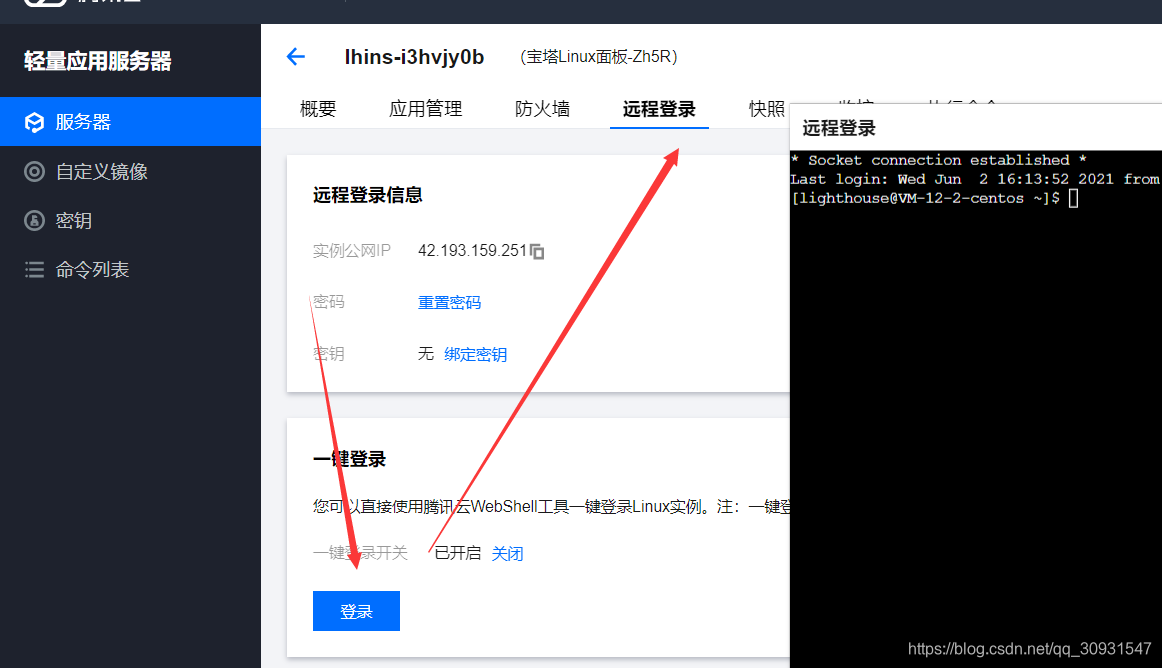
Task: Click the 远程登录信息 card heading
Action: click(x=368, y=195)
